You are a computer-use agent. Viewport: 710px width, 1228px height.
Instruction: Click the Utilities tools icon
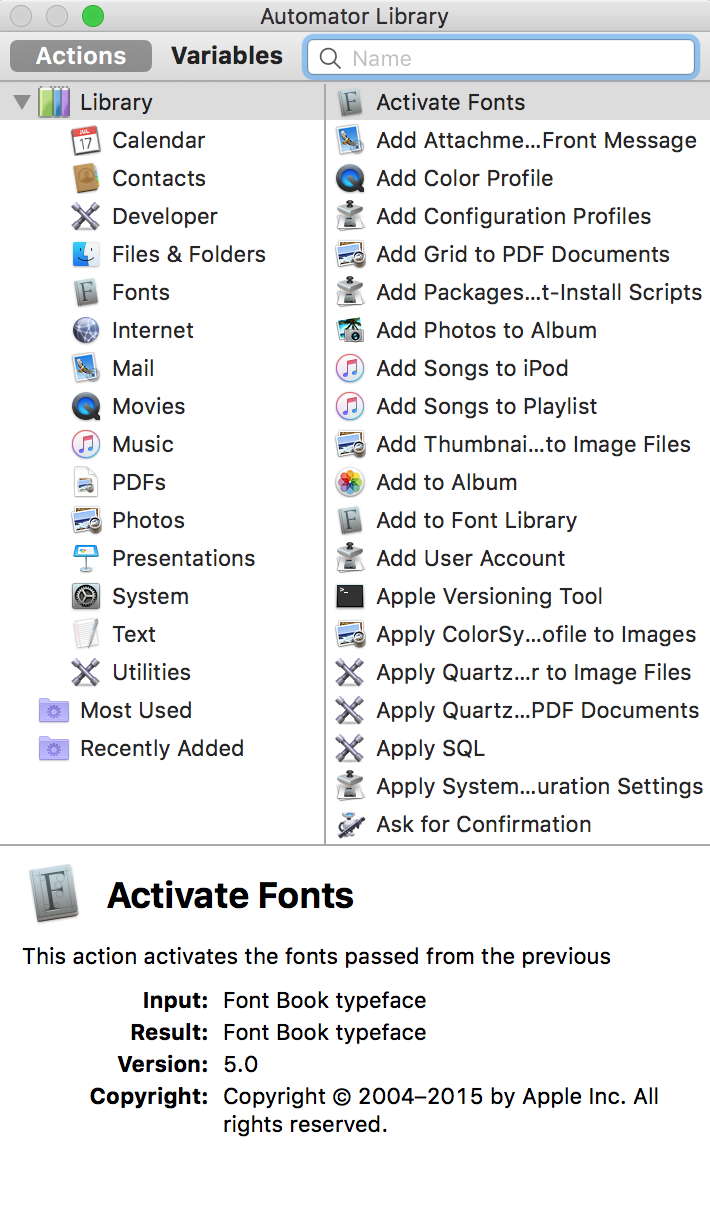[x=86, y=672]
